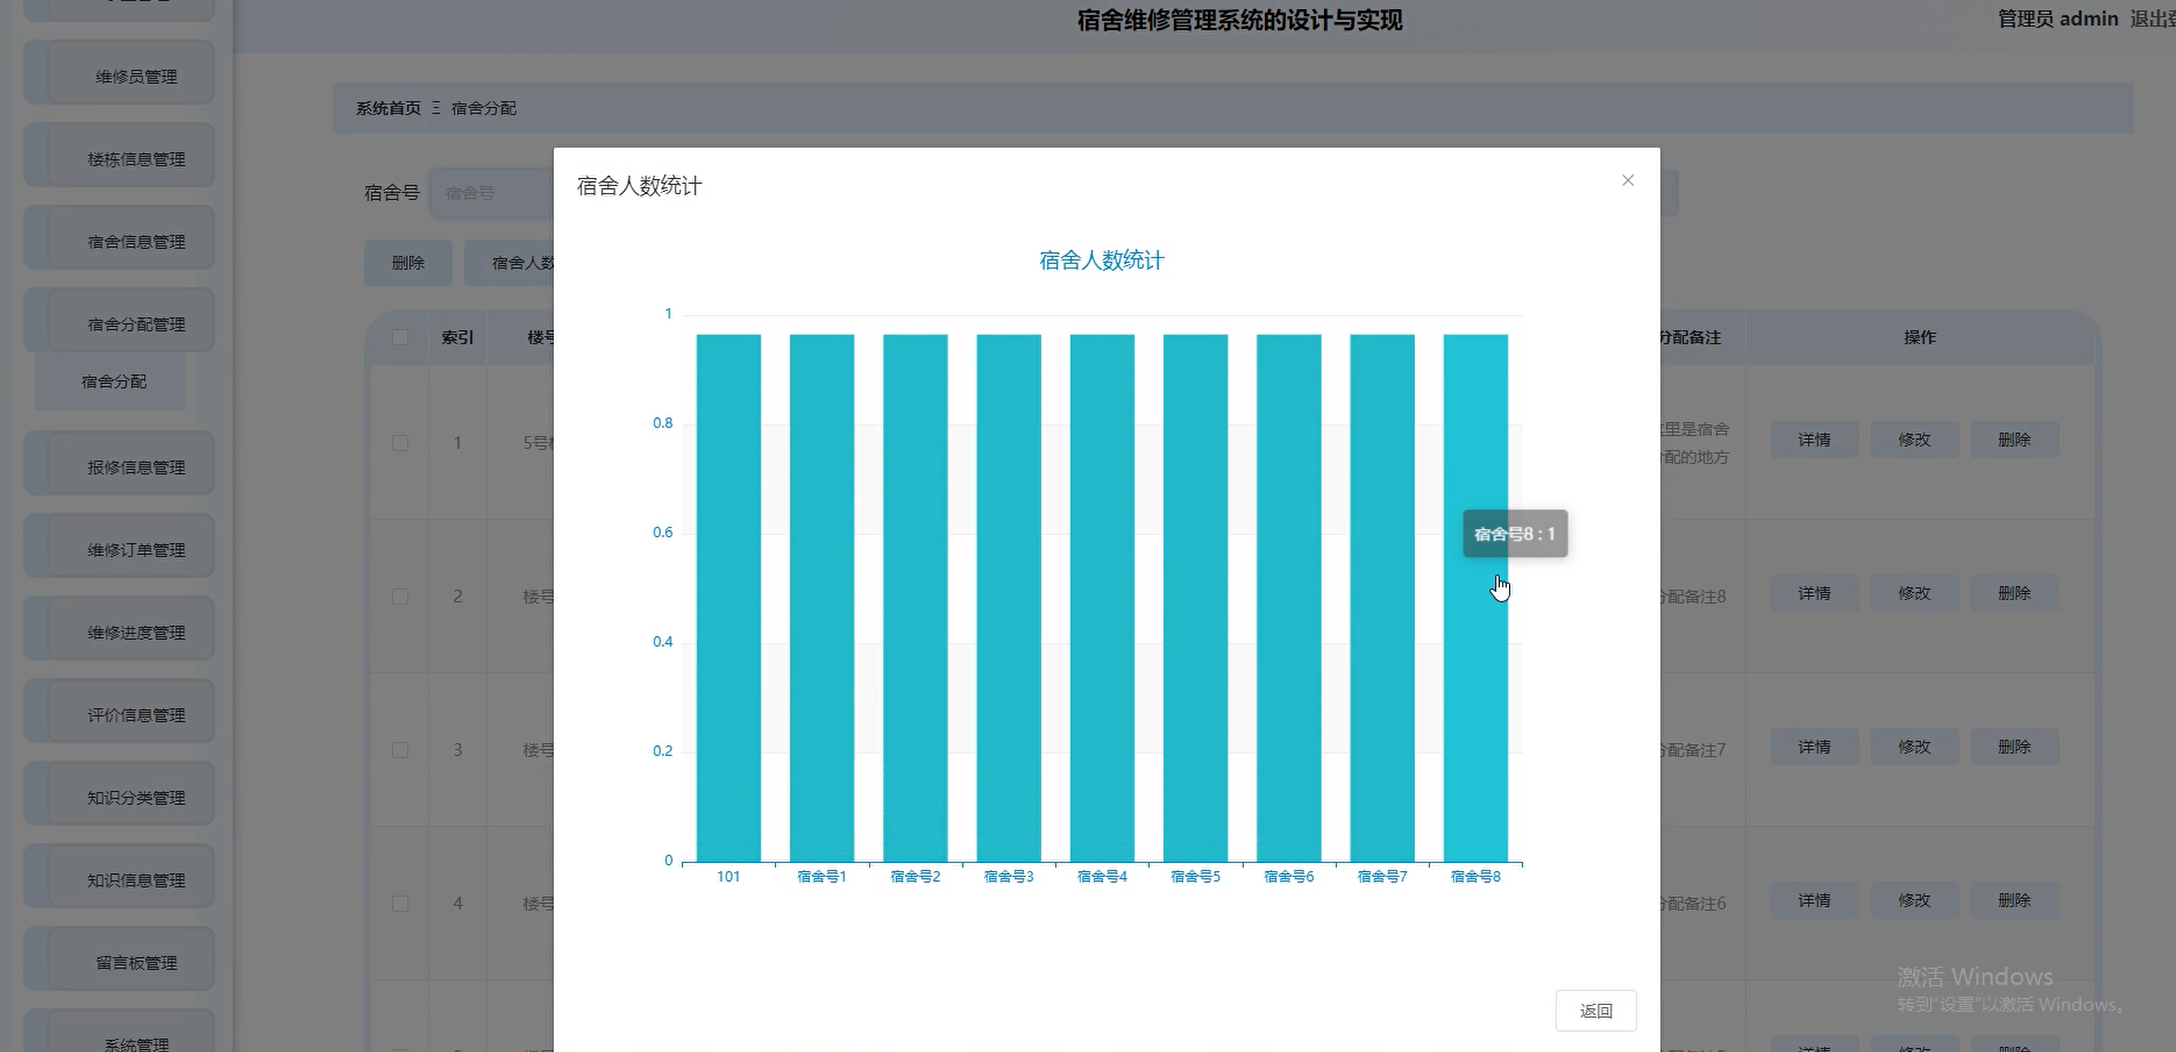The width and height of the screenshot is (2176, 1052).
Task: Expand 宿舍分配管理 sidebar menu
Action: point(119,321)
